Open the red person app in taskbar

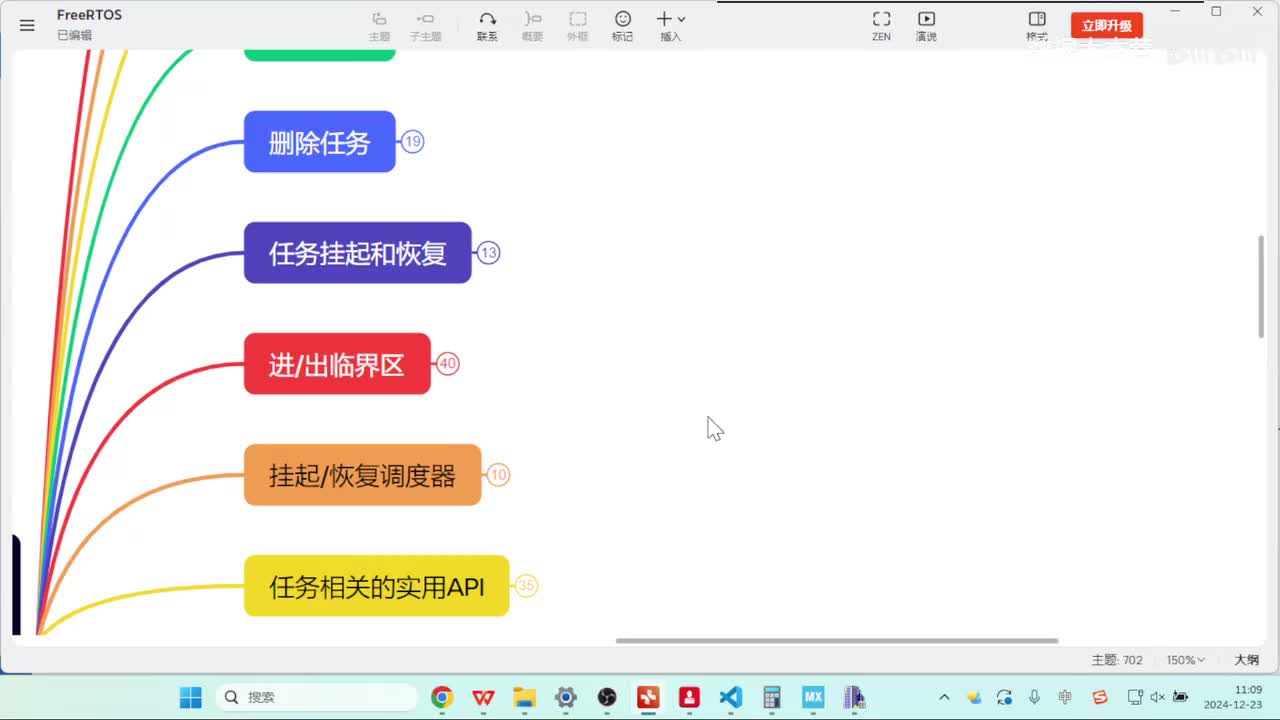click(689, 697)
